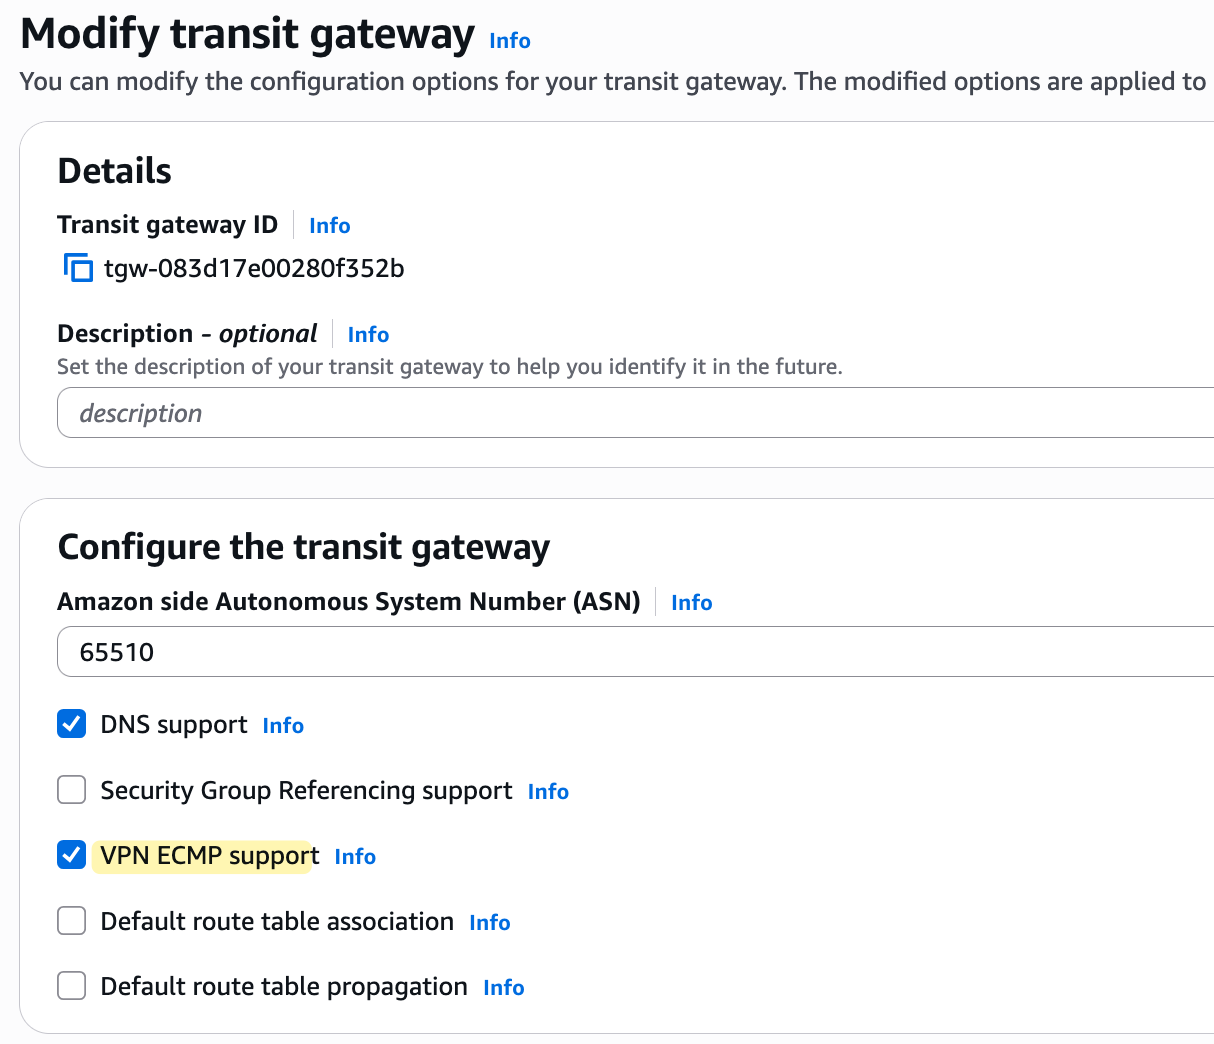Click Info next to Transit gateway ID
This screenshot has height=1044, width=1214.
[329, 225]
